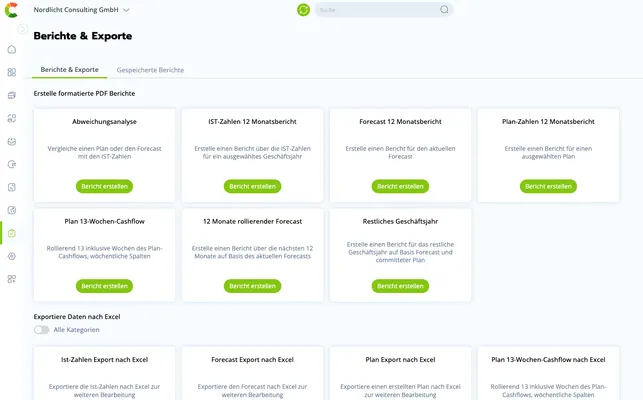Open the wallet icon in sidebar
The height and width of the screenshot is (400, 643).
point(12,96)
